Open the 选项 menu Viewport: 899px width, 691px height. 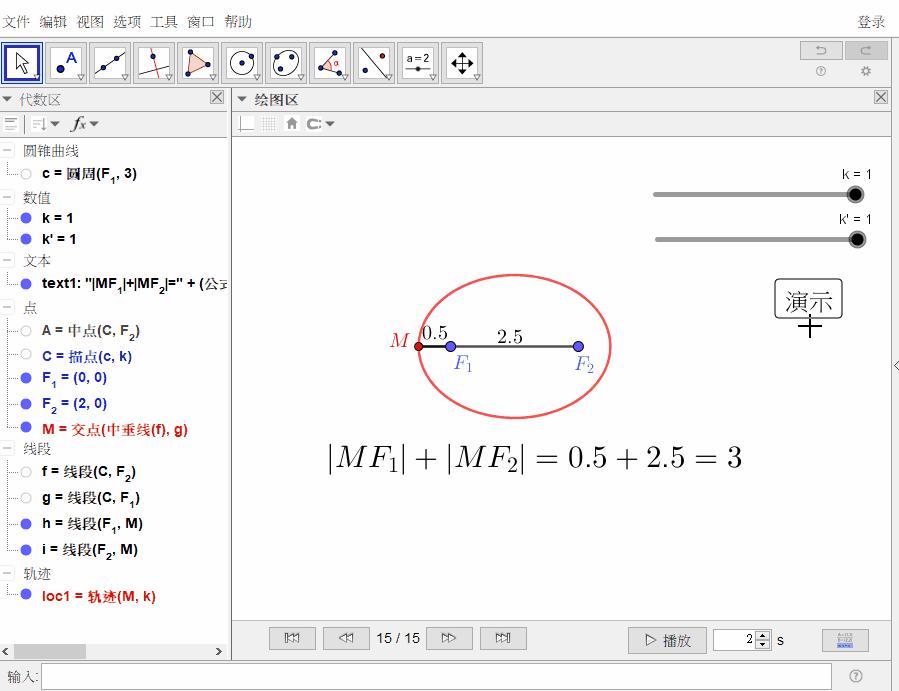pyautogui.click(x=127, y=22)
